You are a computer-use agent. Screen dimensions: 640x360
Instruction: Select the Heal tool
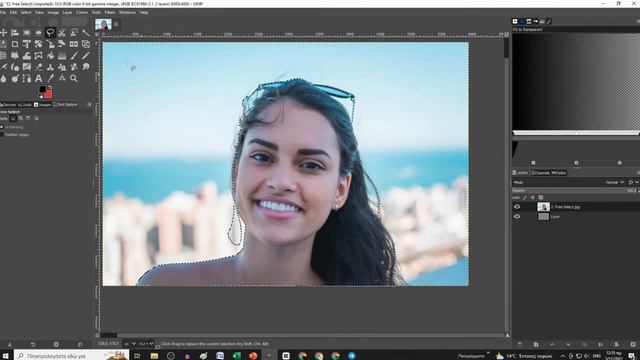74,67
